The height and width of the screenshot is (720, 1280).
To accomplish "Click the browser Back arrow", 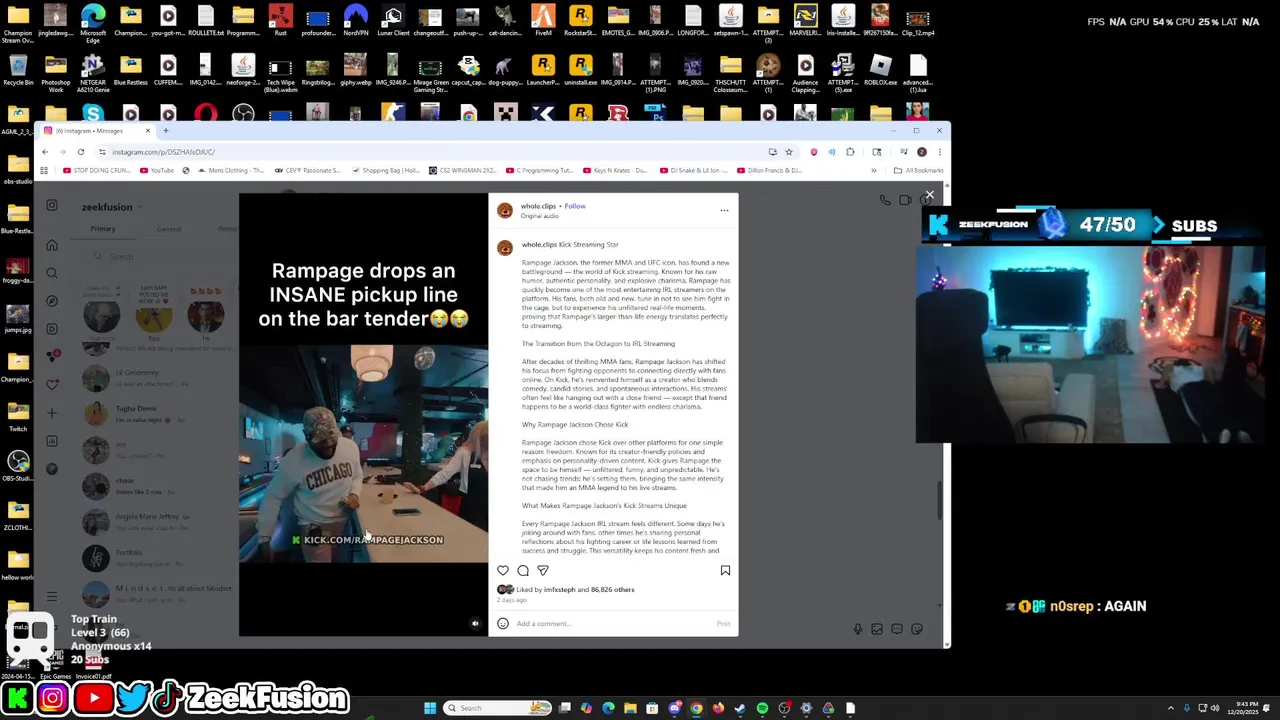I will [x=45, y=152].
